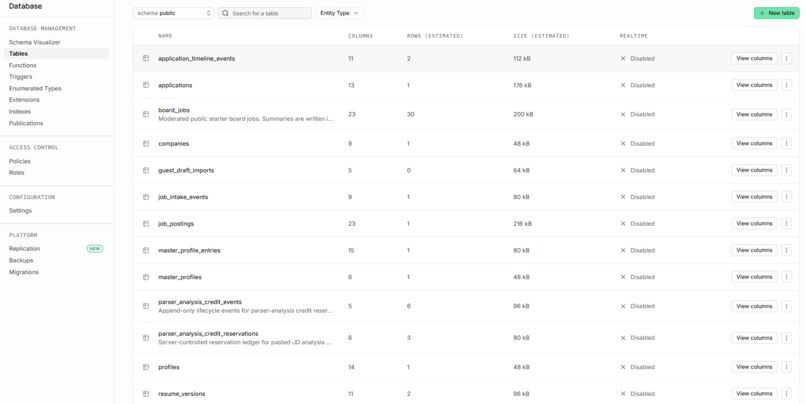Create a New table
Screen dimensions: 806x404
(x=777, y=13)
